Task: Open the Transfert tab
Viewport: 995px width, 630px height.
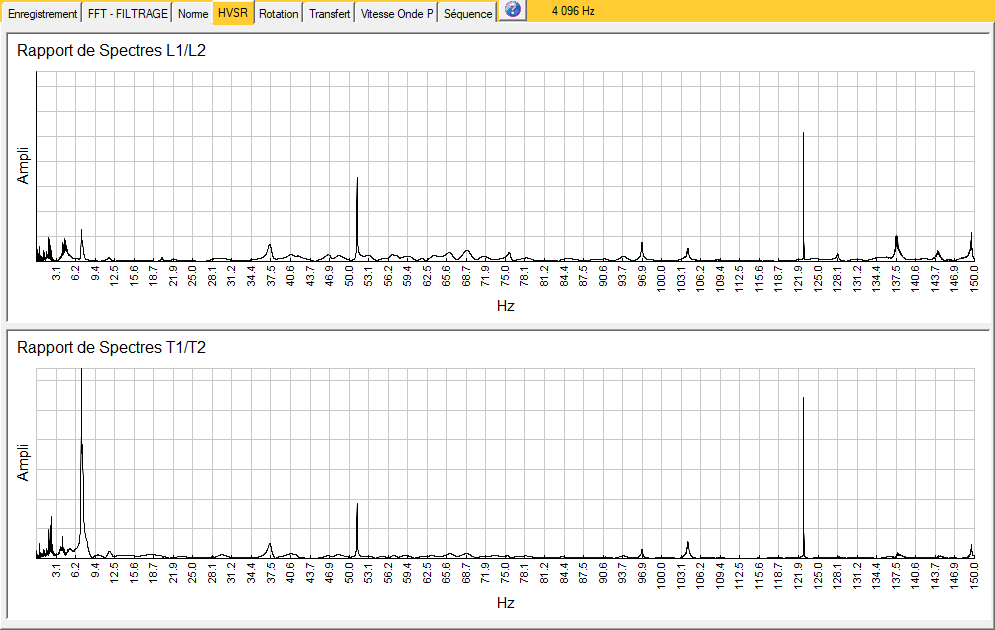Action: click(x=329, y=13)
